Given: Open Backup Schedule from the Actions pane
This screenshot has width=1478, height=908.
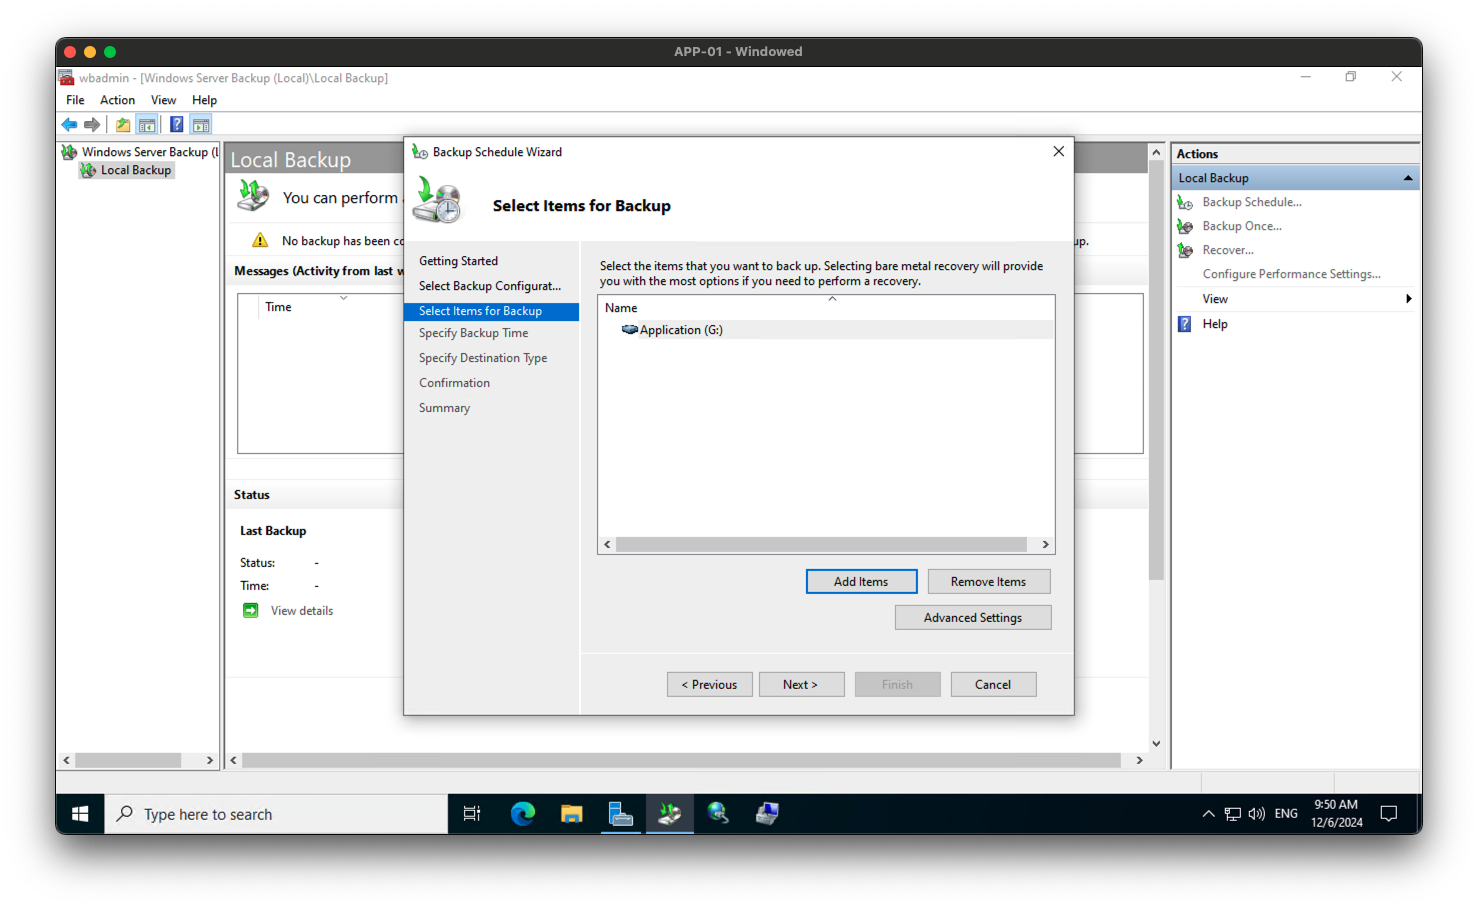Looking at the screenshot, I should 1251,202.
